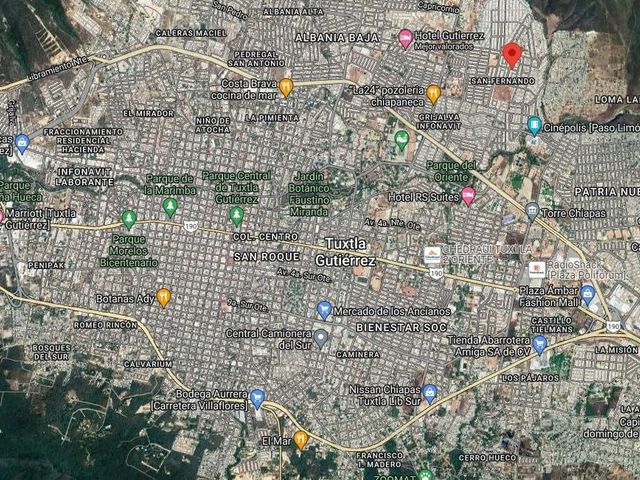Click the INFONAVIT LABORANTE label
The image size is (640, 480).
(x=84, y=177)
